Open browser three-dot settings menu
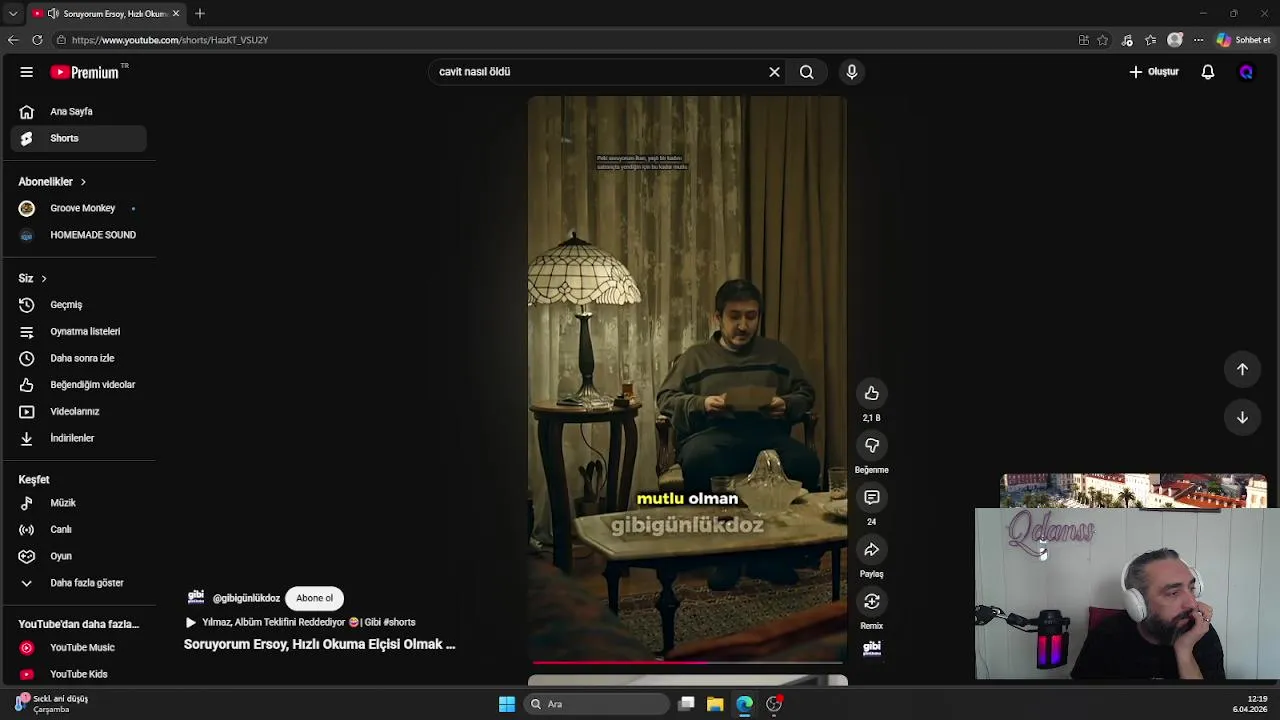Viewport: 1280px width, 720px height. (x=1198, y=40)
